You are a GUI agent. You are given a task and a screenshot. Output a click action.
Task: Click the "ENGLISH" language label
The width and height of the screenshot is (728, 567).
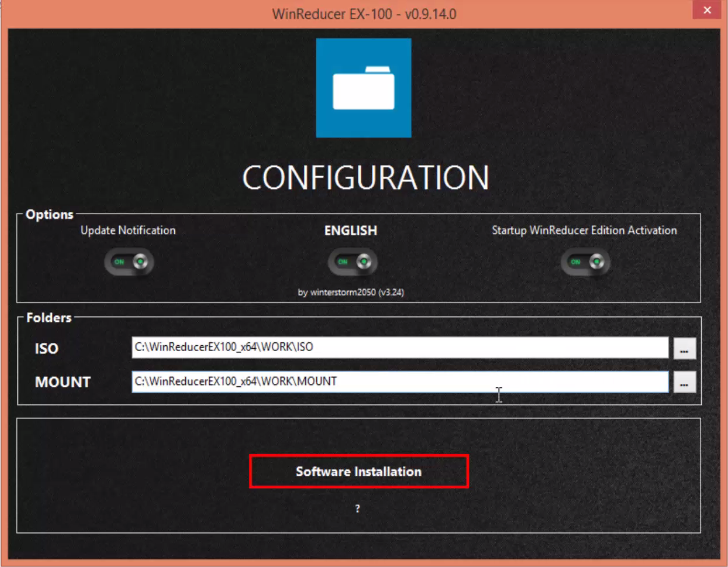click(351, 231)
